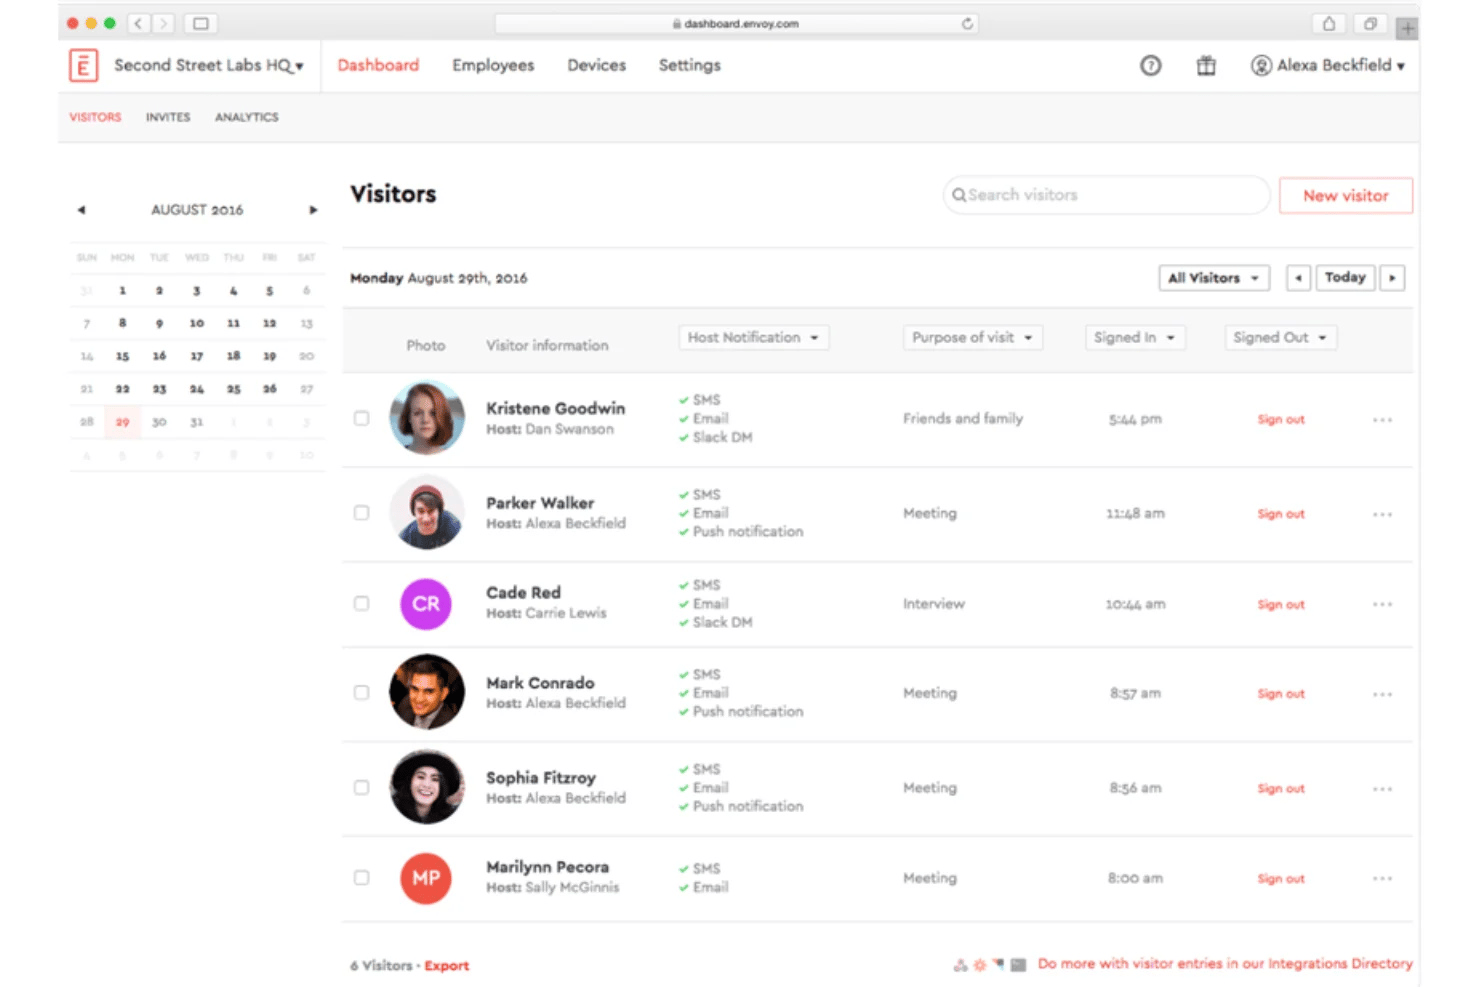Screen dimensions: 1480x987
Task: Show all browser tabs icon
Action: pos(1369,23)
